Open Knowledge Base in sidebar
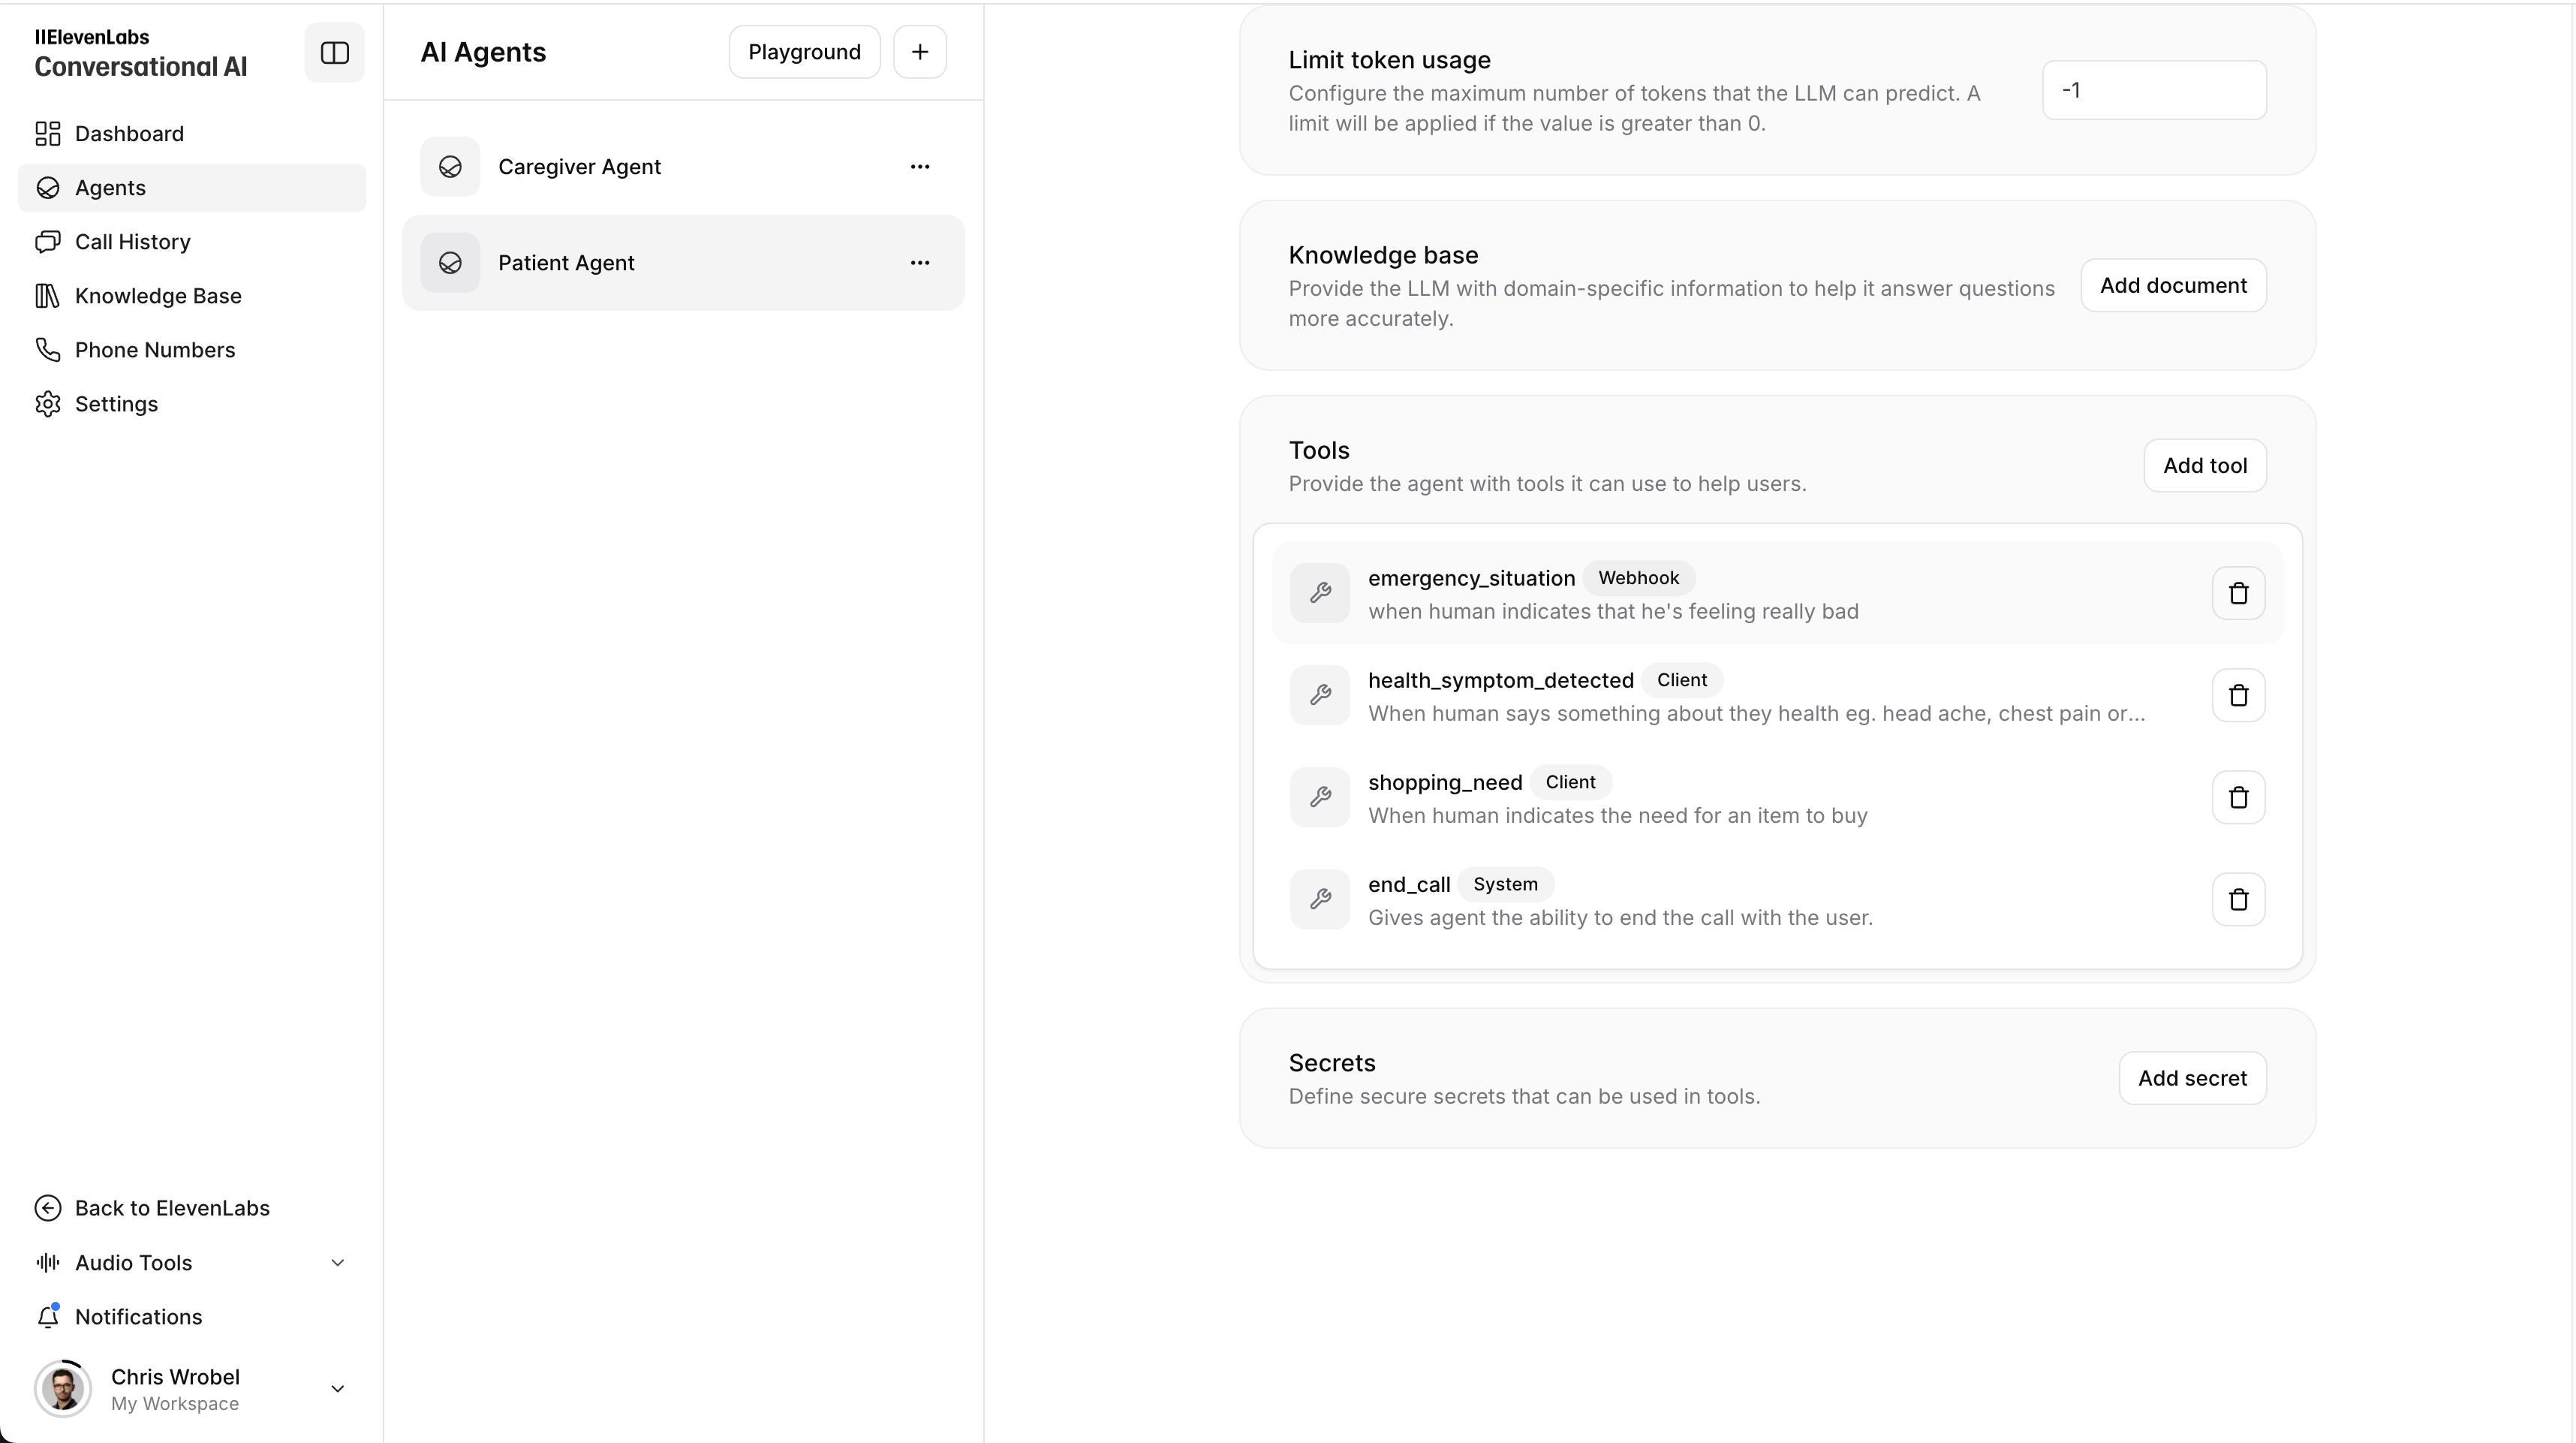The height and width of the screenshot is (1443, 2576). coord(157,296)
